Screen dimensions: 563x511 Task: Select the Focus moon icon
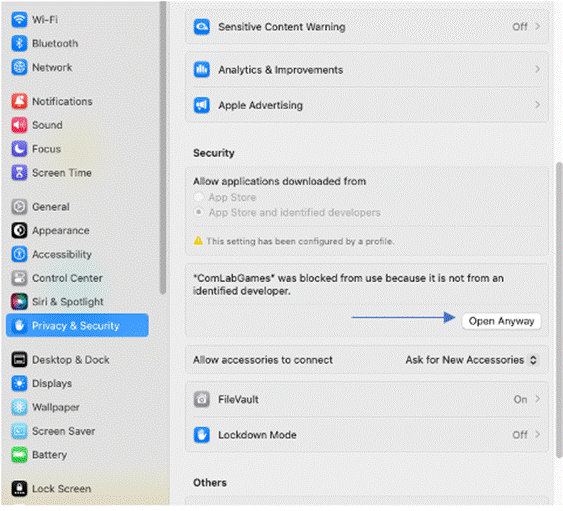coord(19,149)
